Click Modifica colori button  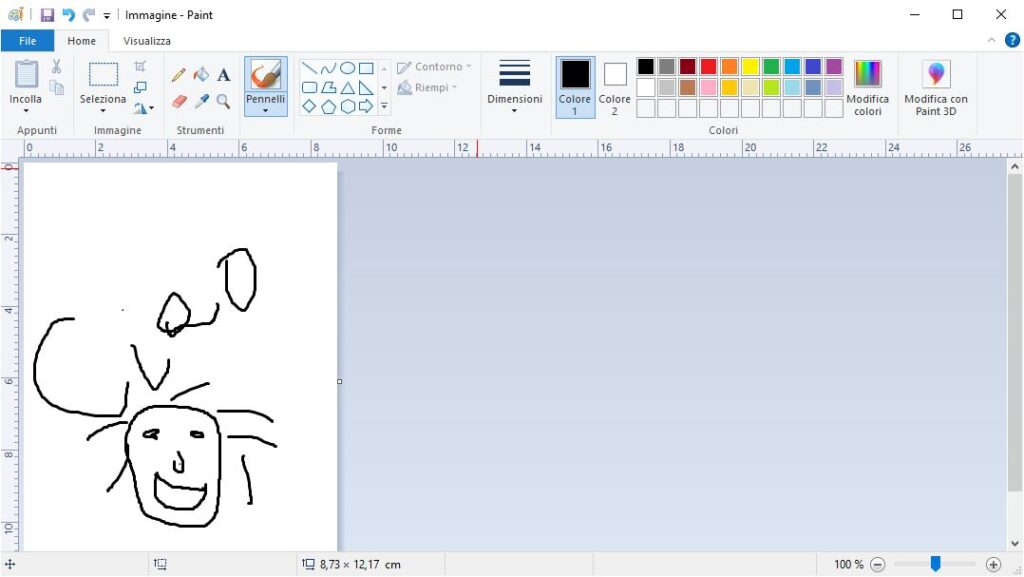(x=867, y=87)
